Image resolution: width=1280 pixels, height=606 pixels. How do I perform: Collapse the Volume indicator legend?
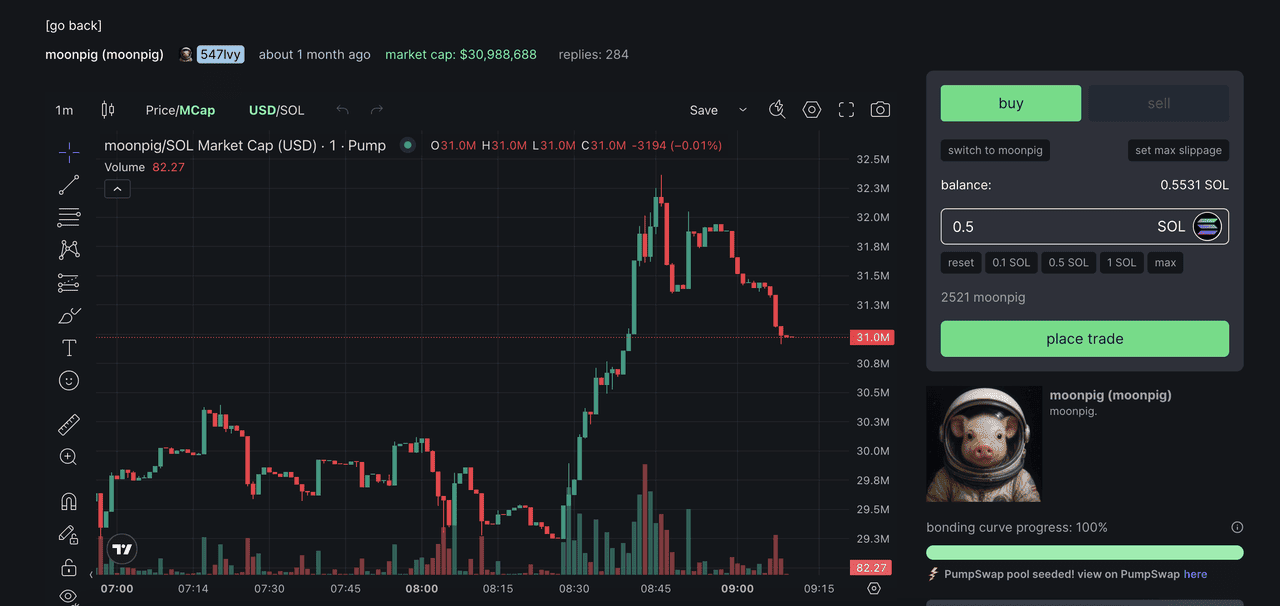[x=117, y=188]
